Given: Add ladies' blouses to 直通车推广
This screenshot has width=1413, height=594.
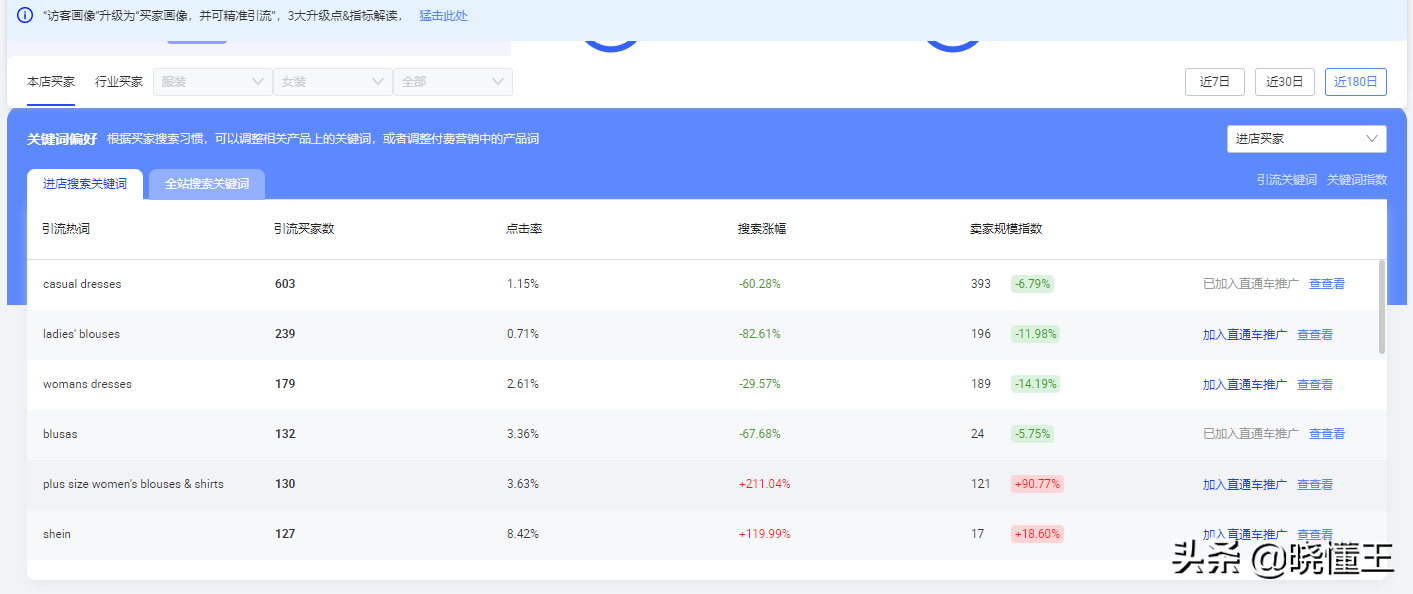Looking at the screenshot, I should pos(1245,334).
